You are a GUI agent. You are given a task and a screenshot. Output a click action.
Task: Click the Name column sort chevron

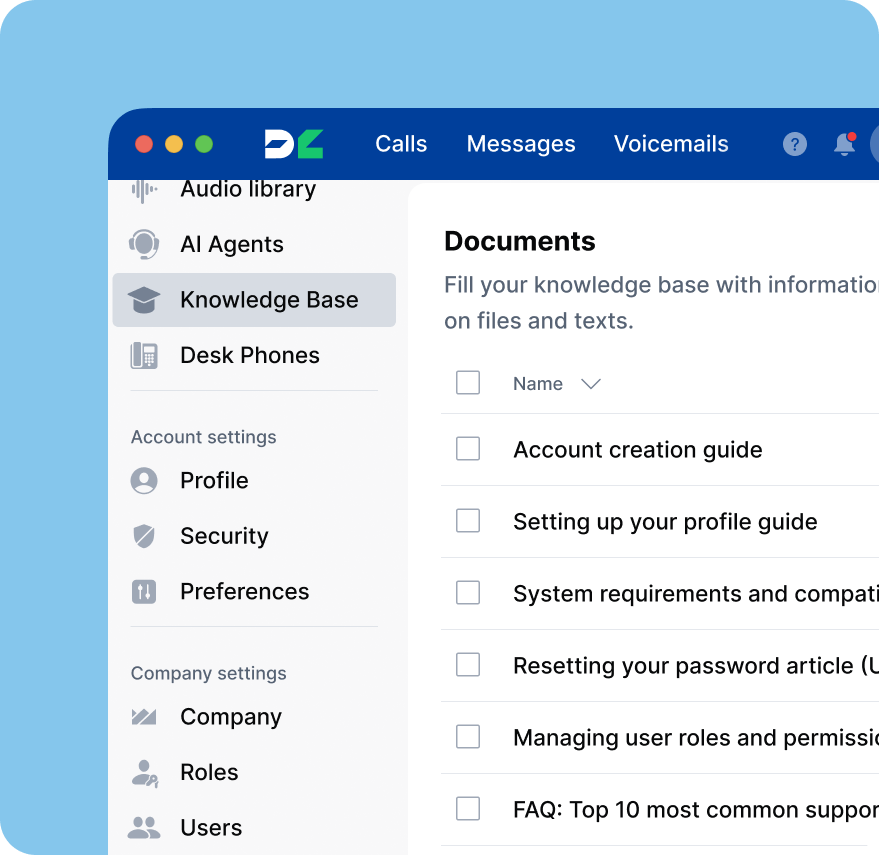pos(591,384)
